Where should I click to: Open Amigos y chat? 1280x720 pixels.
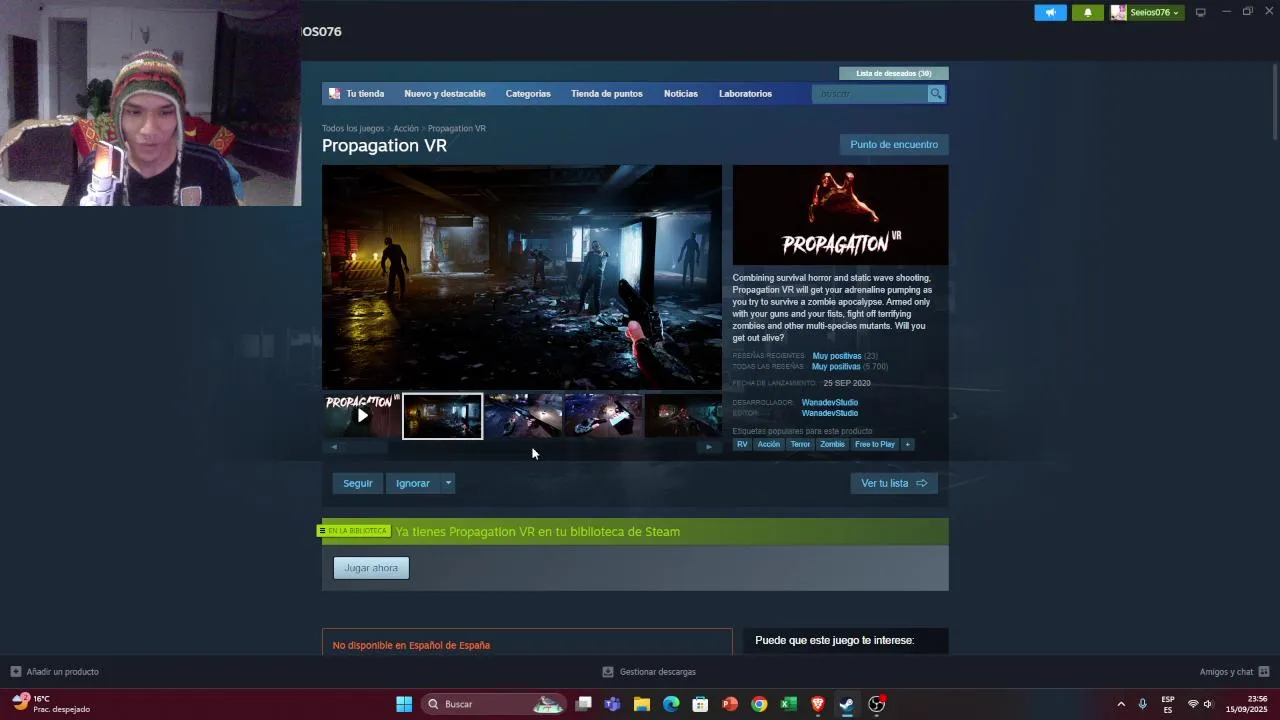point(1234,672)
